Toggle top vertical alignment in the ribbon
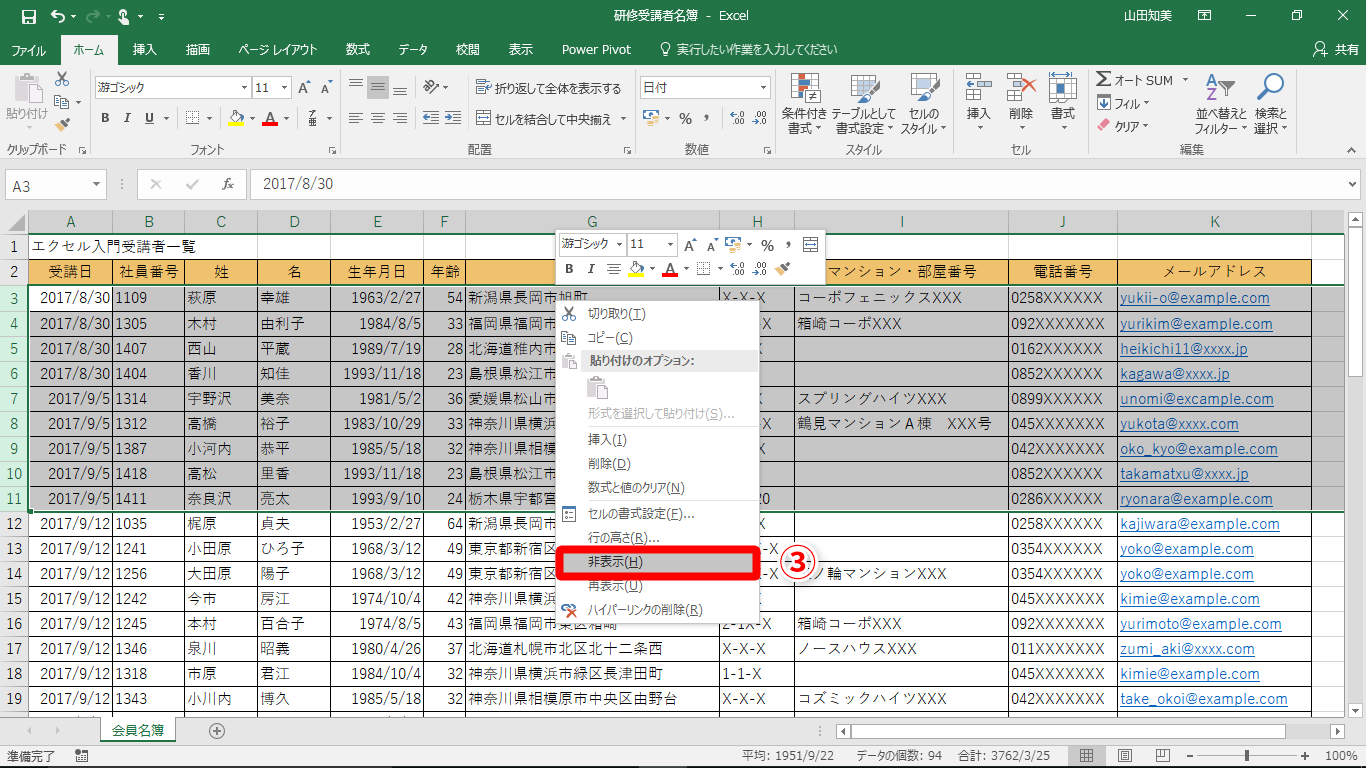The width and height of the screenshot is (1366, 768). tap(355, 88)
